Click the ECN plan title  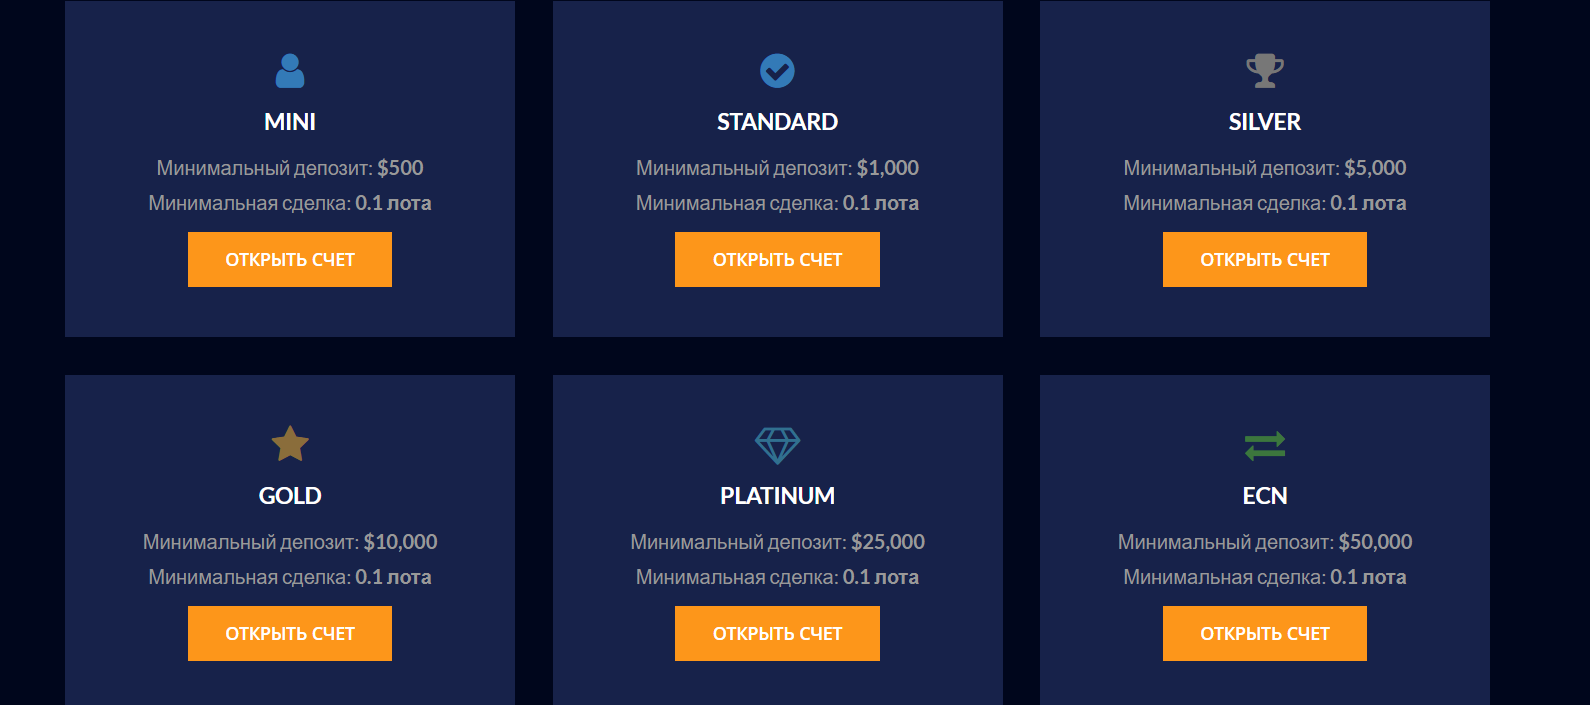point(1265,496)
